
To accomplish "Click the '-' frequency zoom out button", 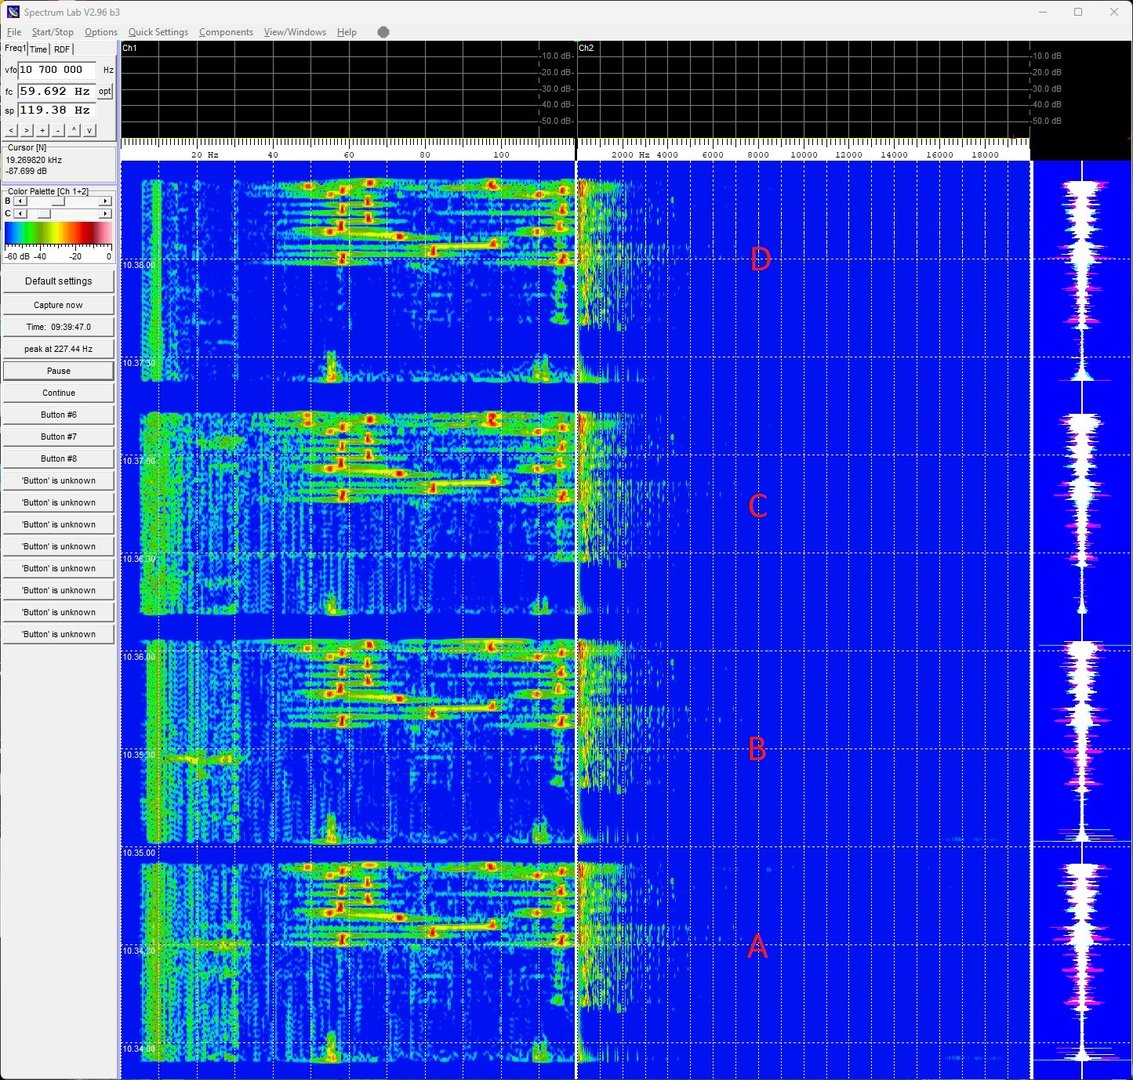I will click(58, 130).
